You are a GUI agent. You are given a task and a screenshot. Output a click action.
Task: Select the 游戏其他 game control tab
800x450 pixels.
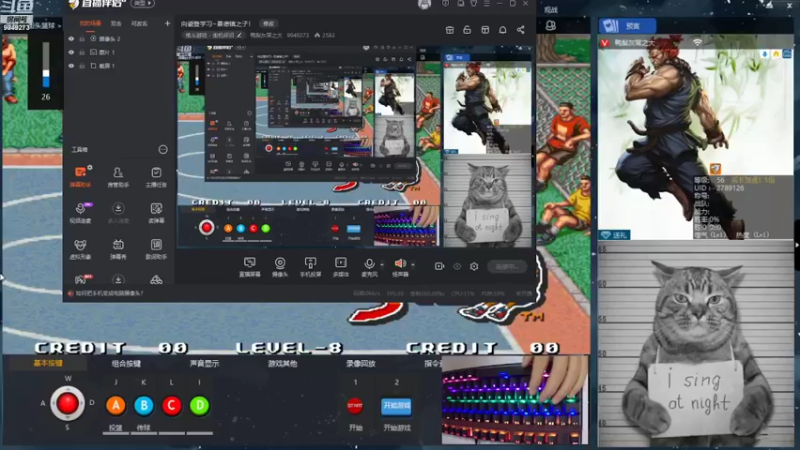pyautogui.click(x=283, y=364)
